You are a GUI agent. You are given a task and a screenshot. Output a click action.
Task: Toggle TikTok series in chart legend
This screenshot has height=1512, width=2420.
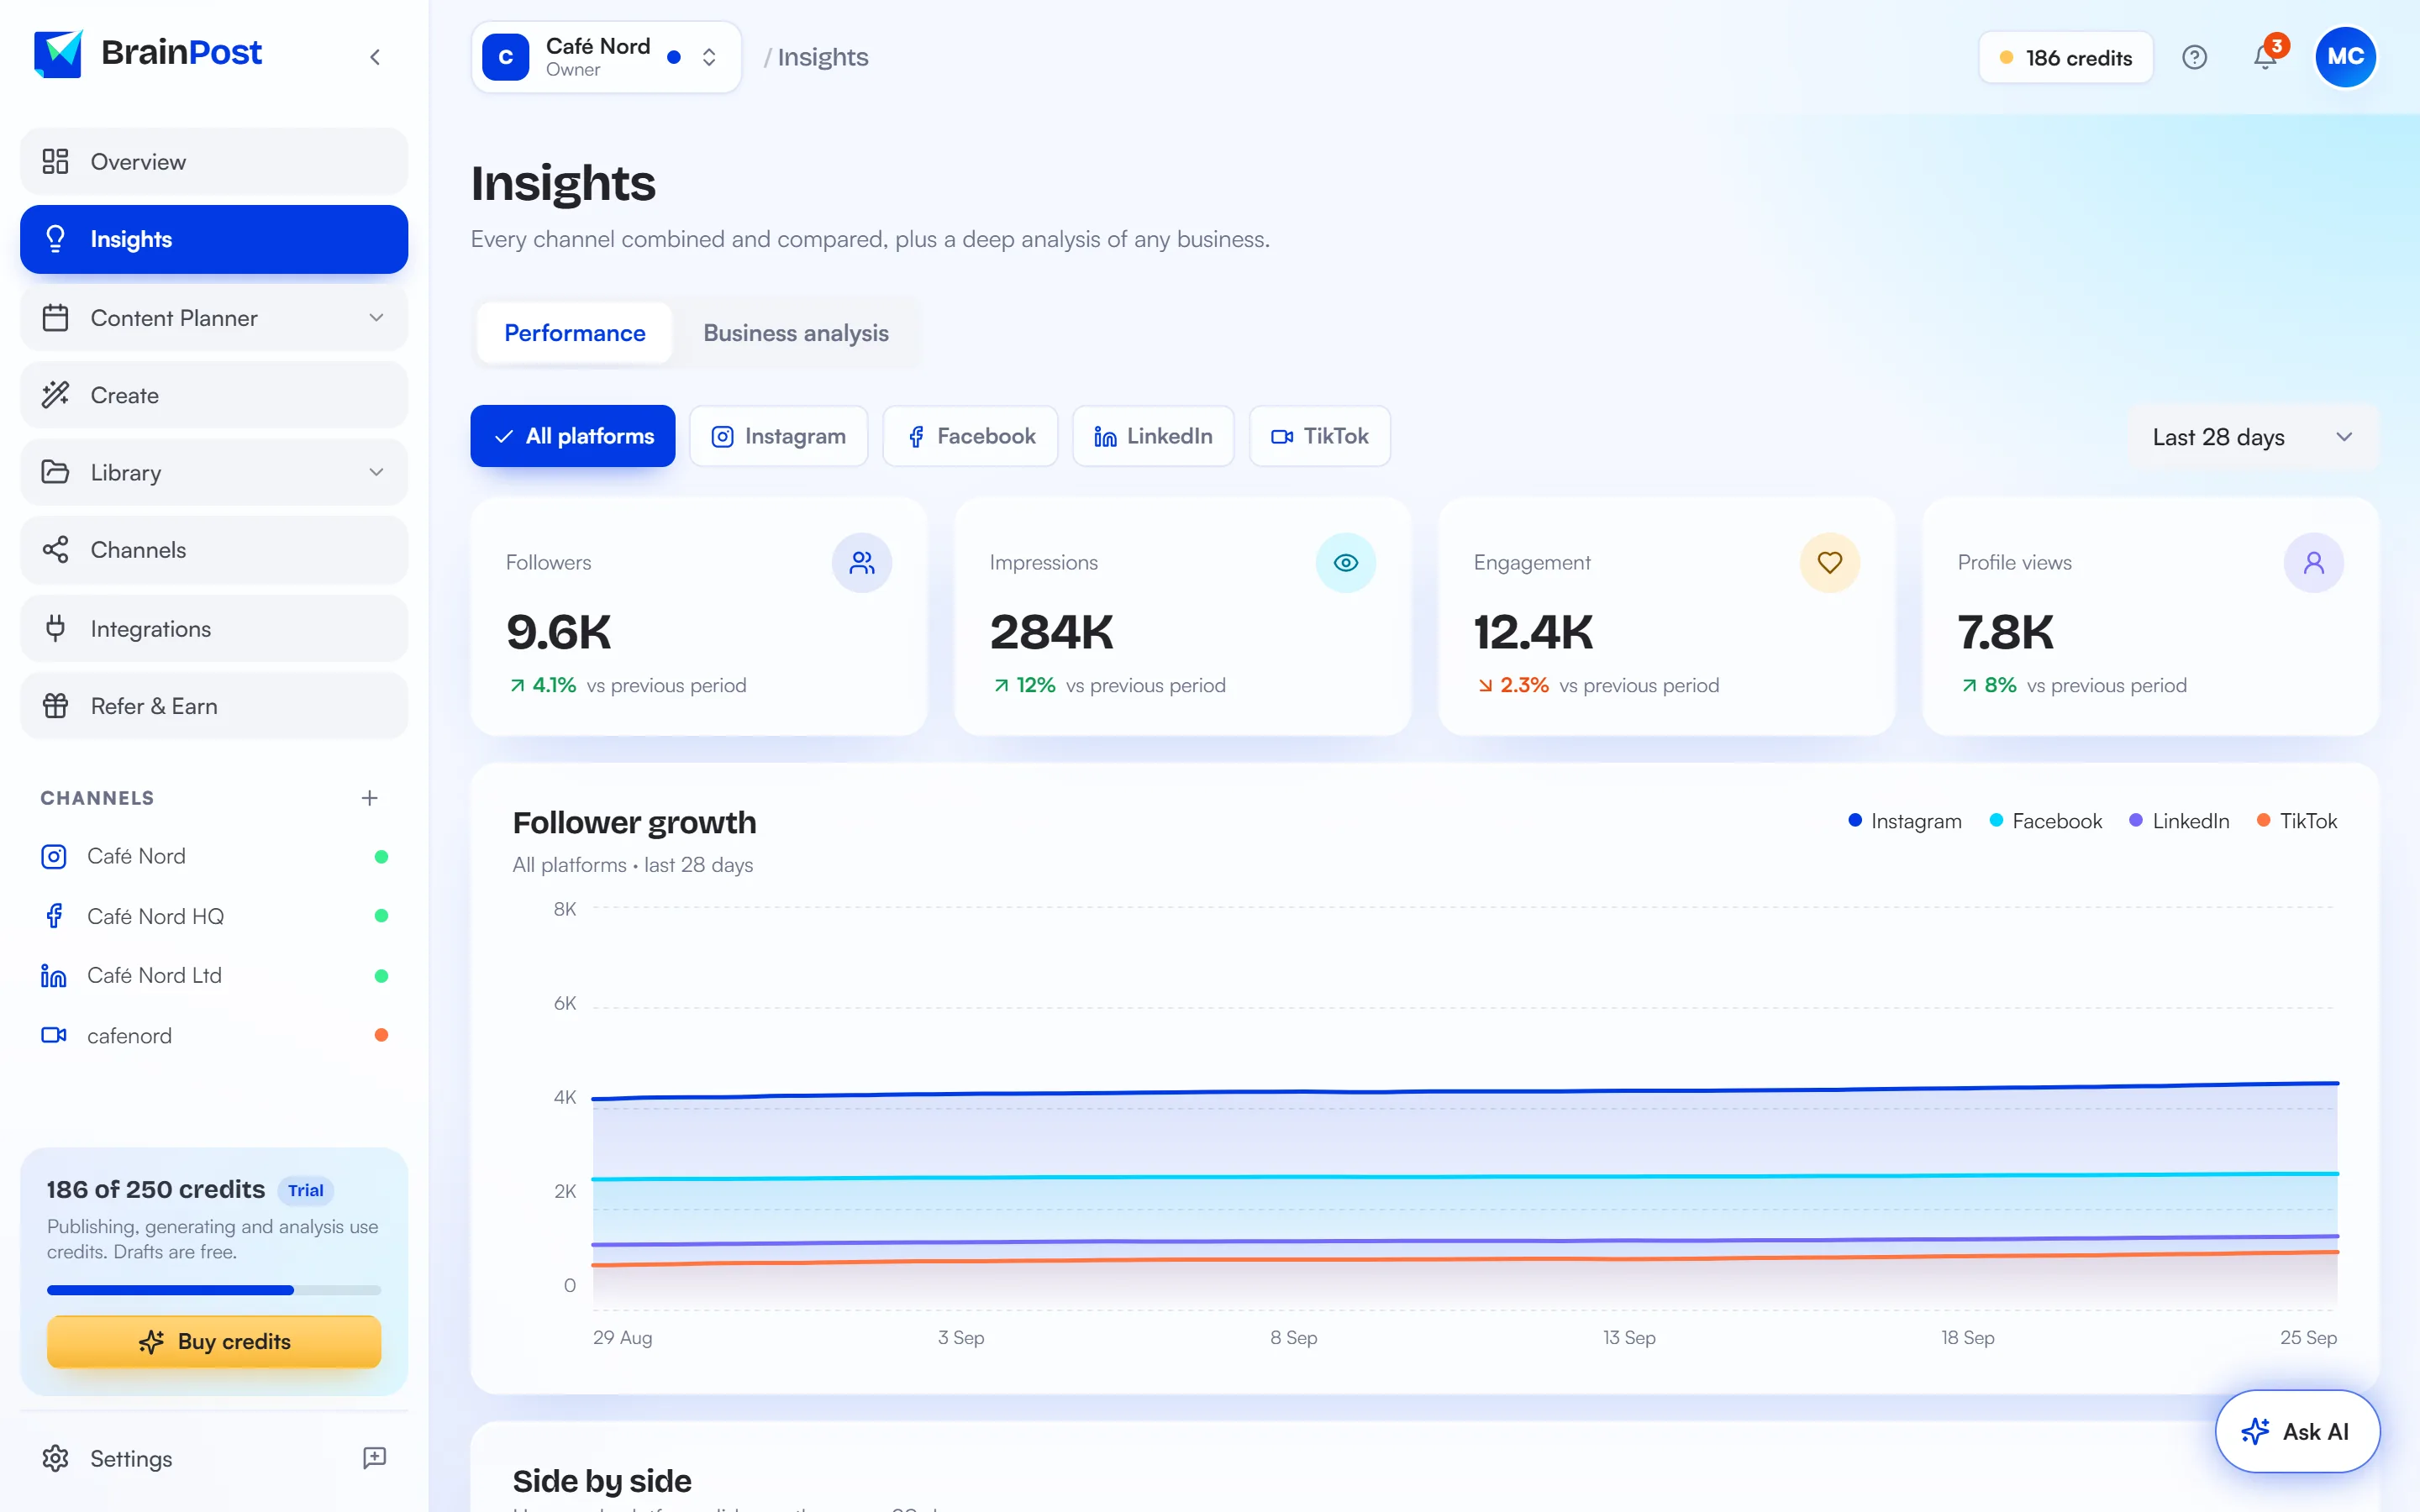click(x=2297, y=821)
